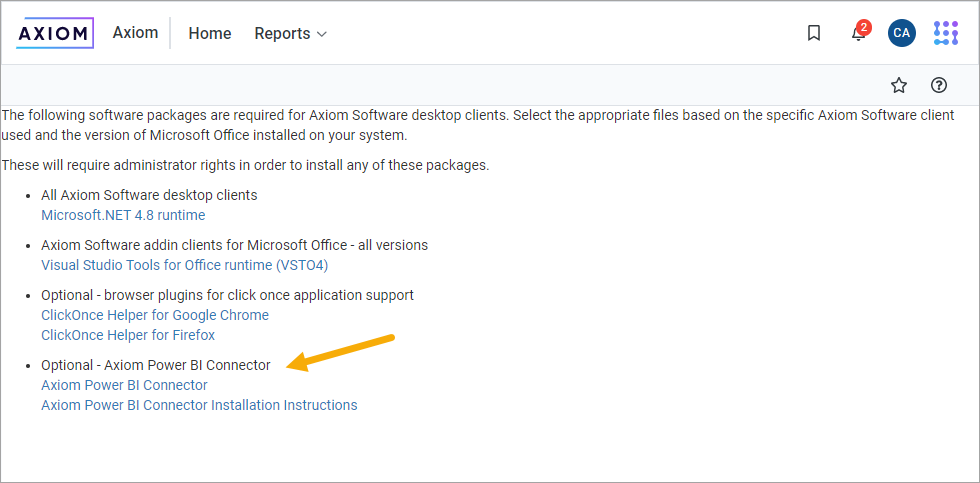Image resolution: width=980 pixels, height=483 pixels.
Task: Download the Axiom Power BI Connector link
Action: click(x=124, y=385)
